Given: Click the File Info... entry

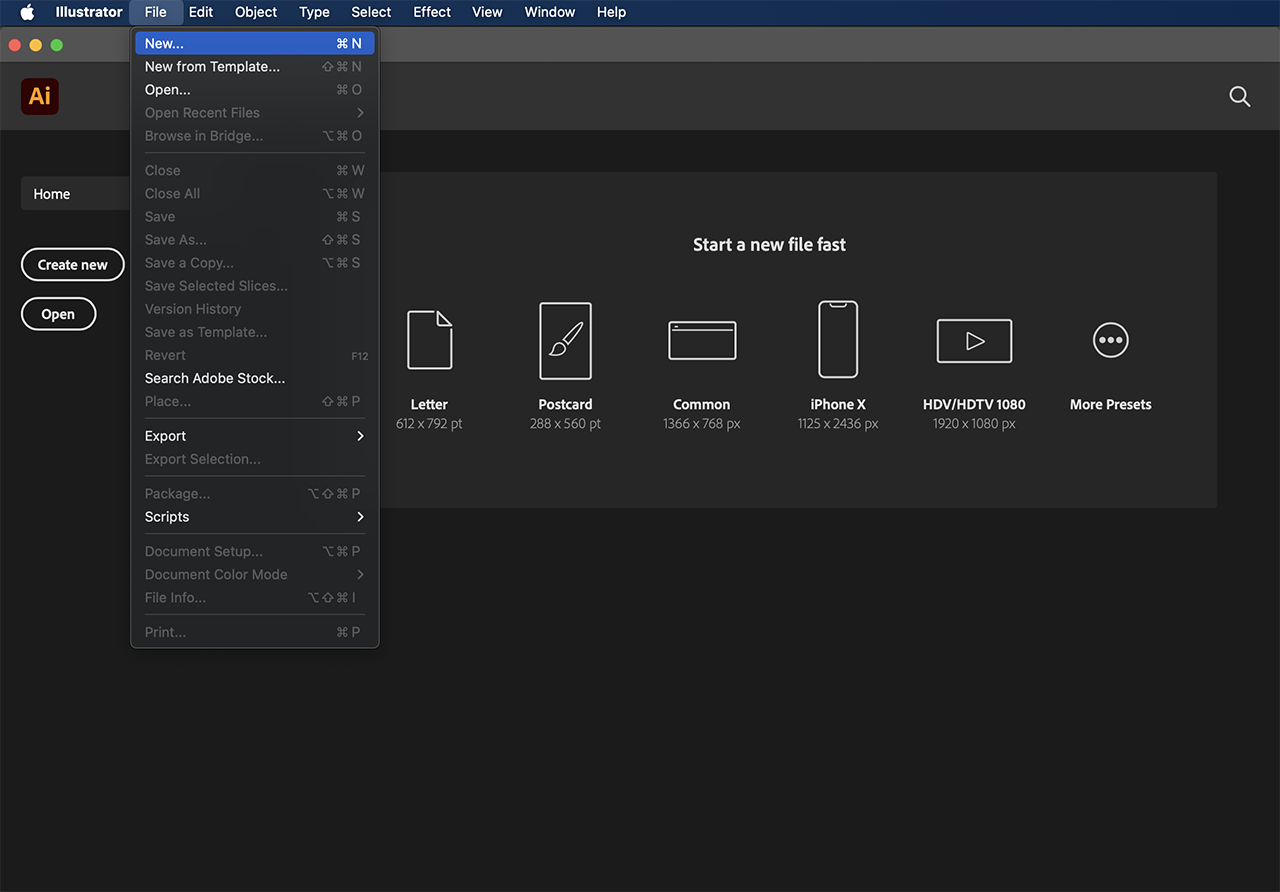Looking at the screenshot, I should click(255, 598).
